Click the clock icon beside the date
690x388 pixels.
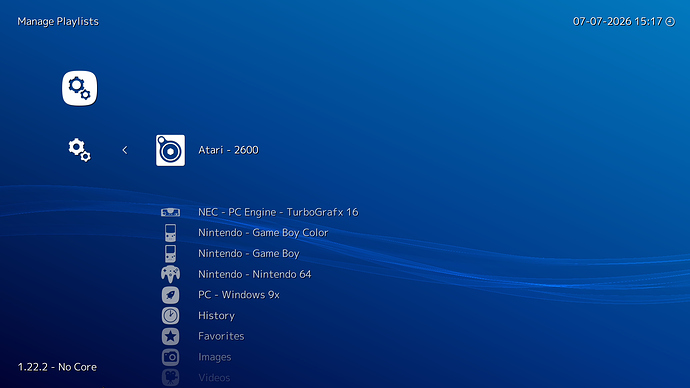pyautogui.click(x=670, y=22)
